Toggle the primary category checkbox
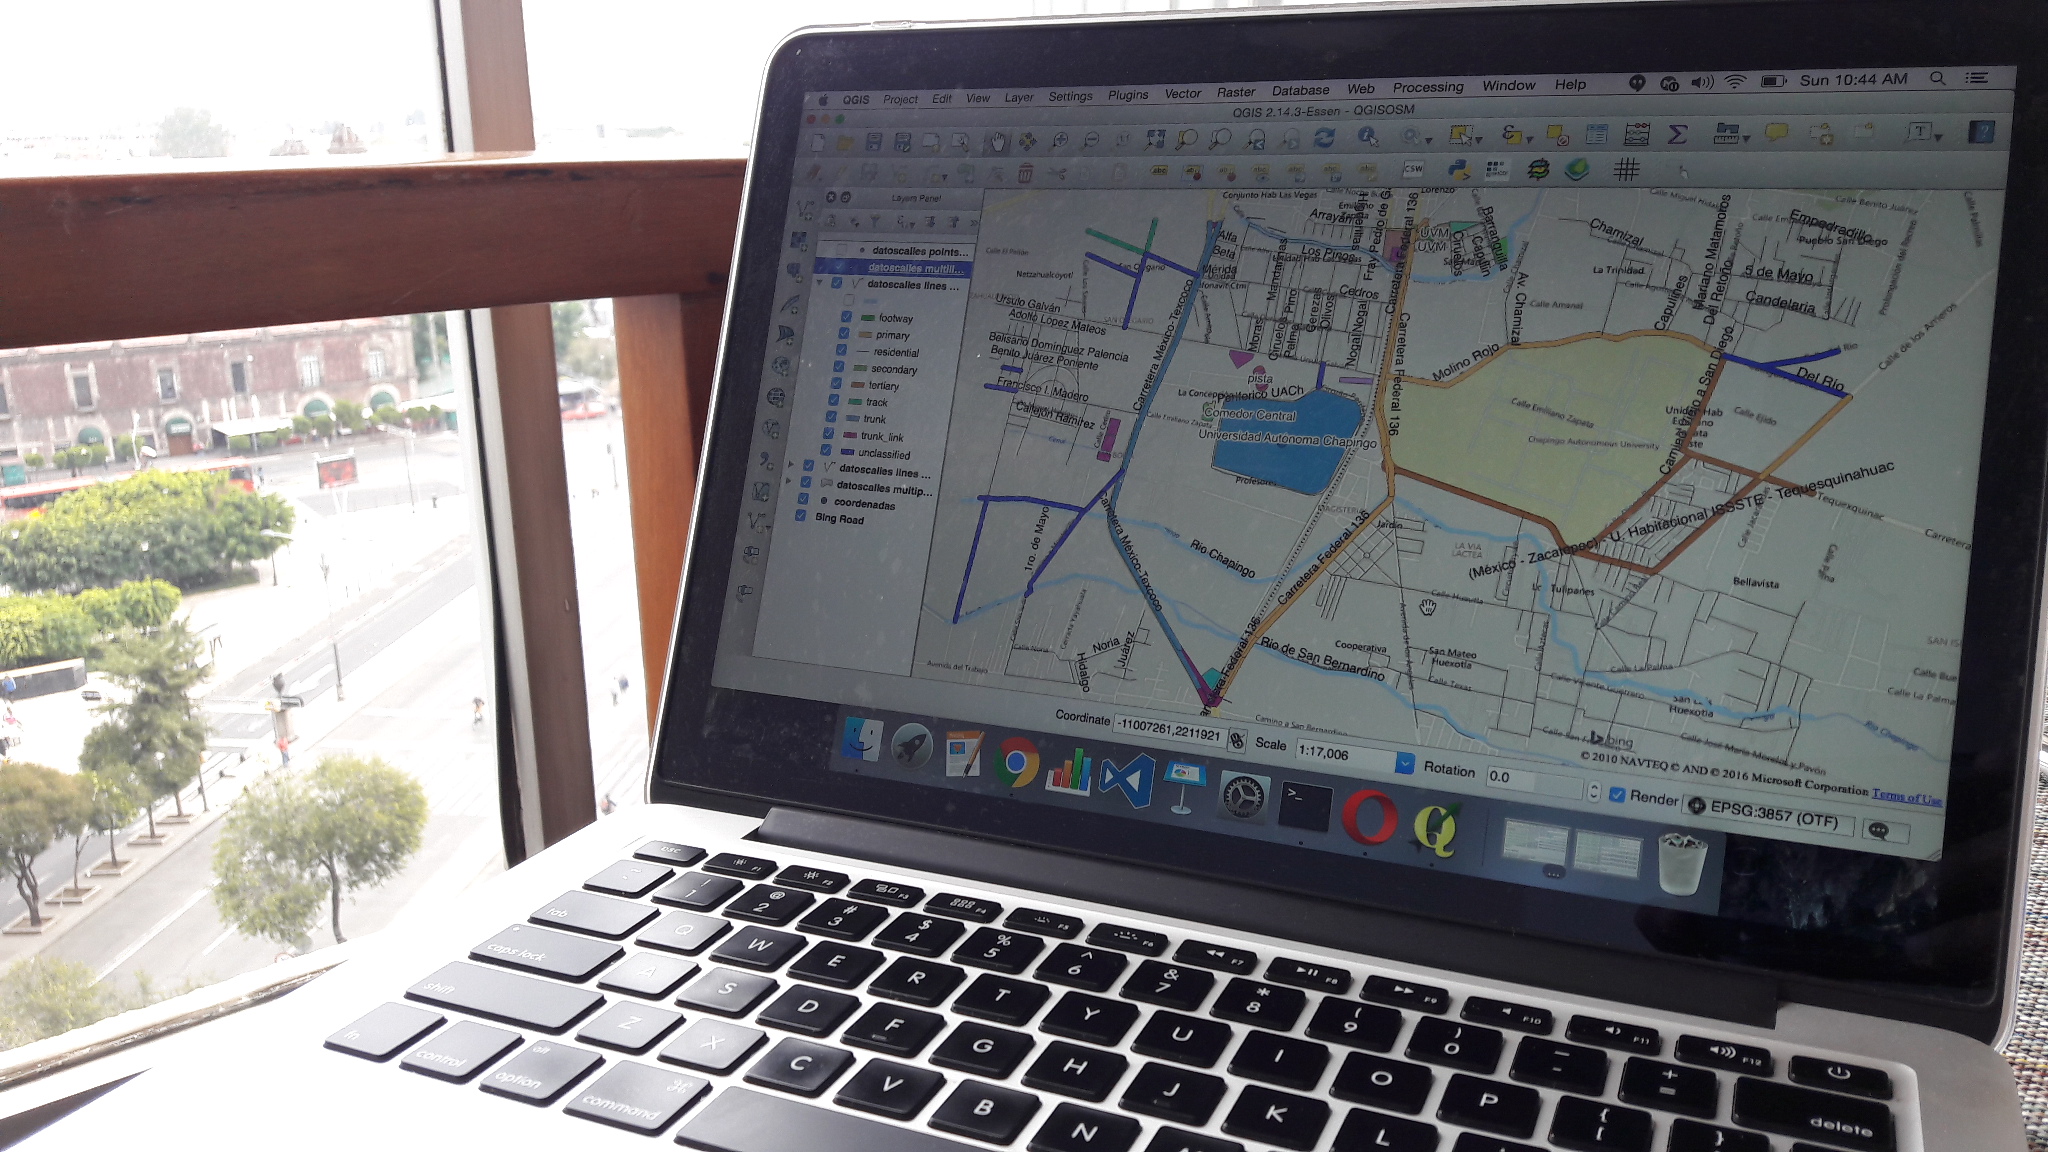2048x1152 pixels. pyautogui.click(x=843, y=334)
